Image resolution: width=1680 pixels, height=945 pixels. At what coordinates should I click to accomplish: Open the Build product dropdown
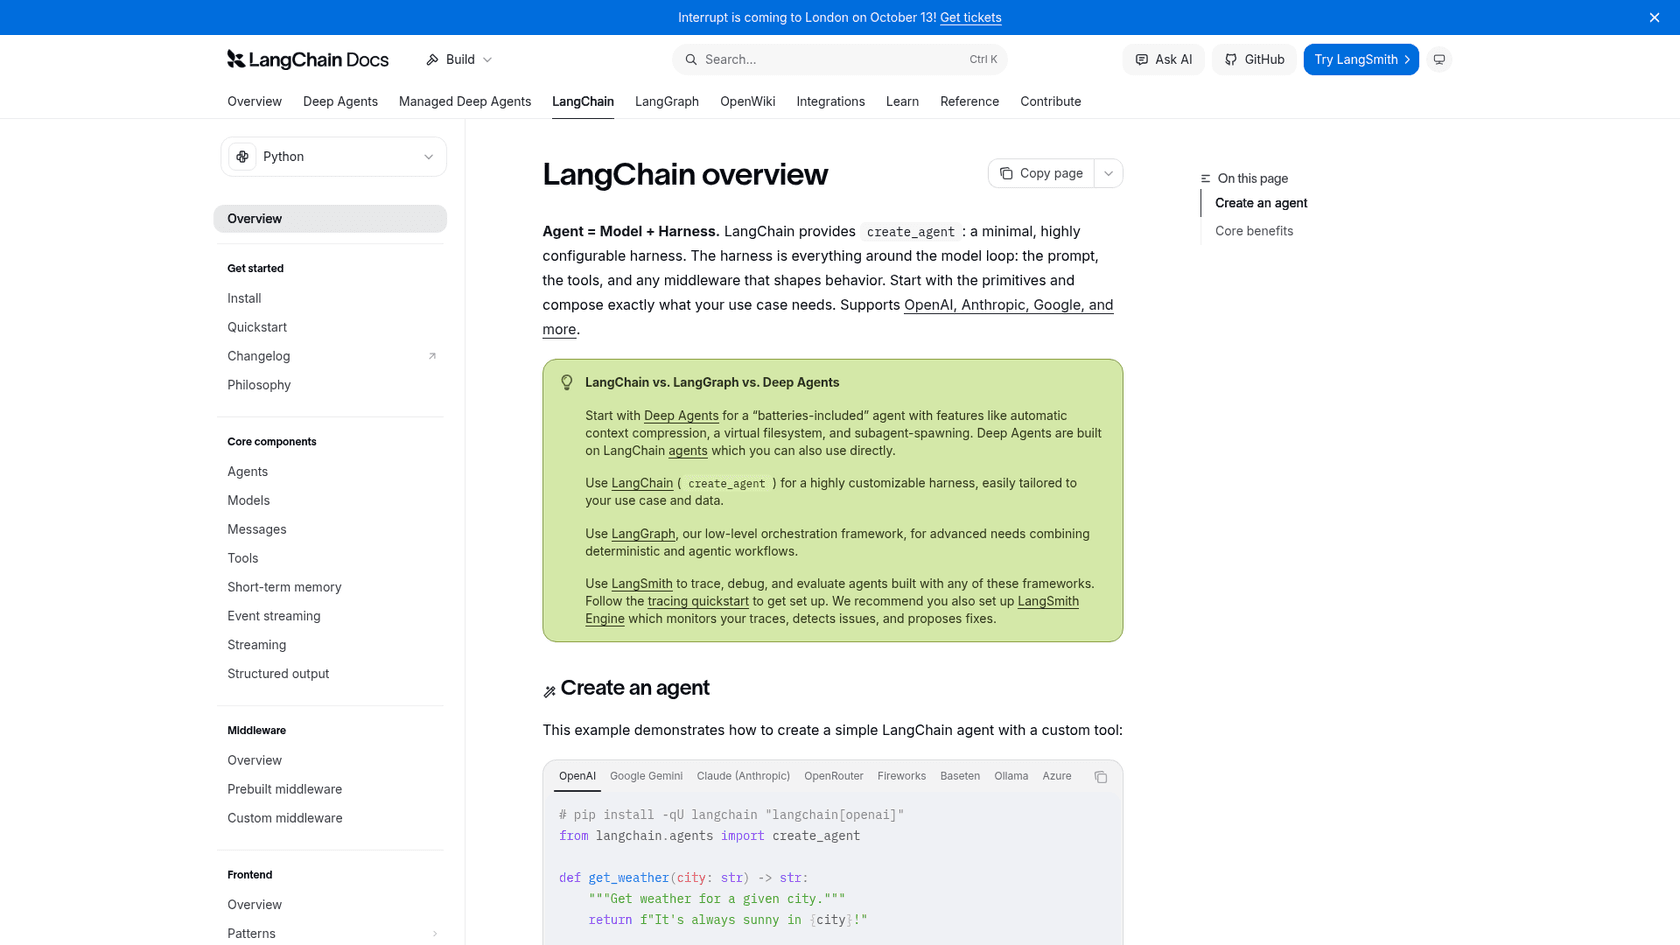(x=459, y=60)
